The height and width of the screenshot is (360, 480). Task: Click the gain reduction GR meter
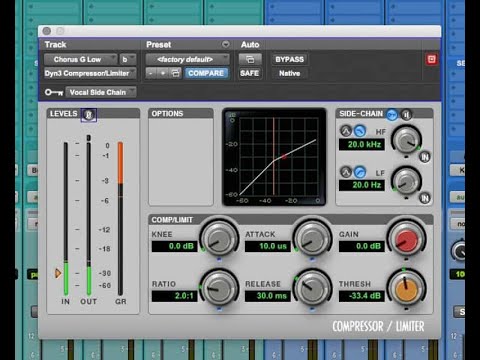[120, 219]
